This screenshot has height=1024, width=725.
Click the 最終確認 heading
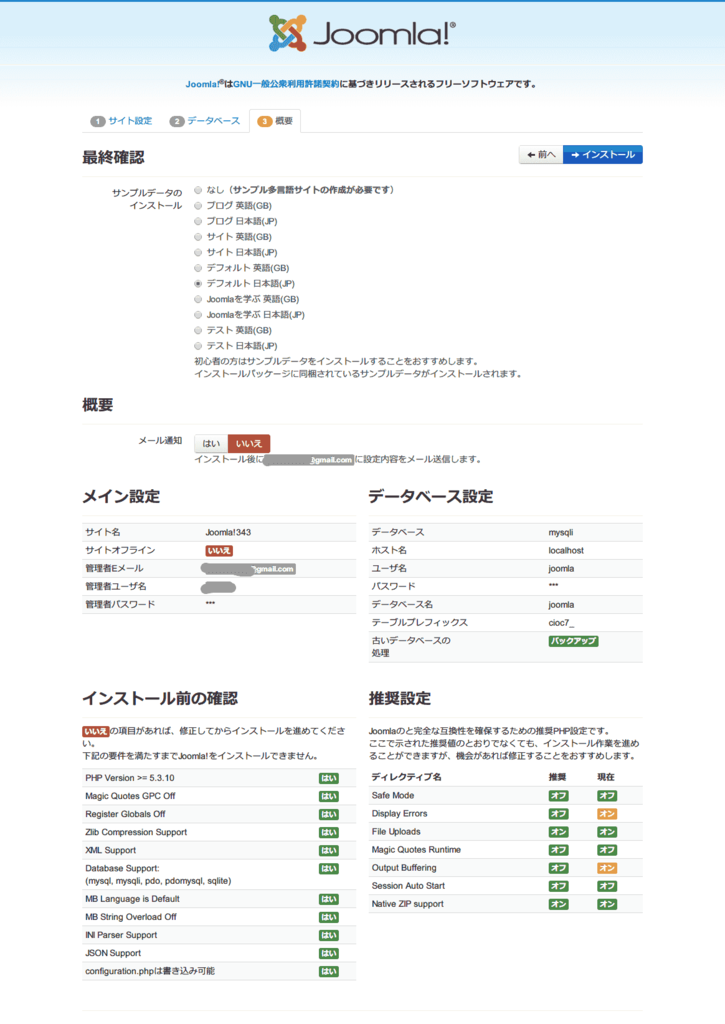click(x=113, y=157)
